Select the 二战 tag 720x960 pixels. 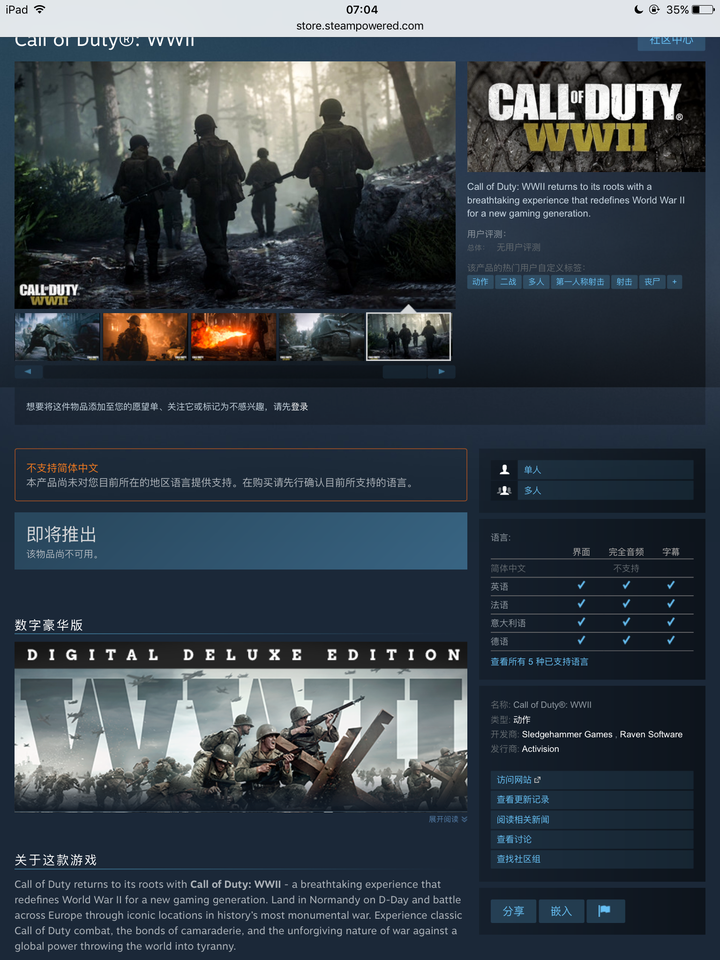coord(508,282)
